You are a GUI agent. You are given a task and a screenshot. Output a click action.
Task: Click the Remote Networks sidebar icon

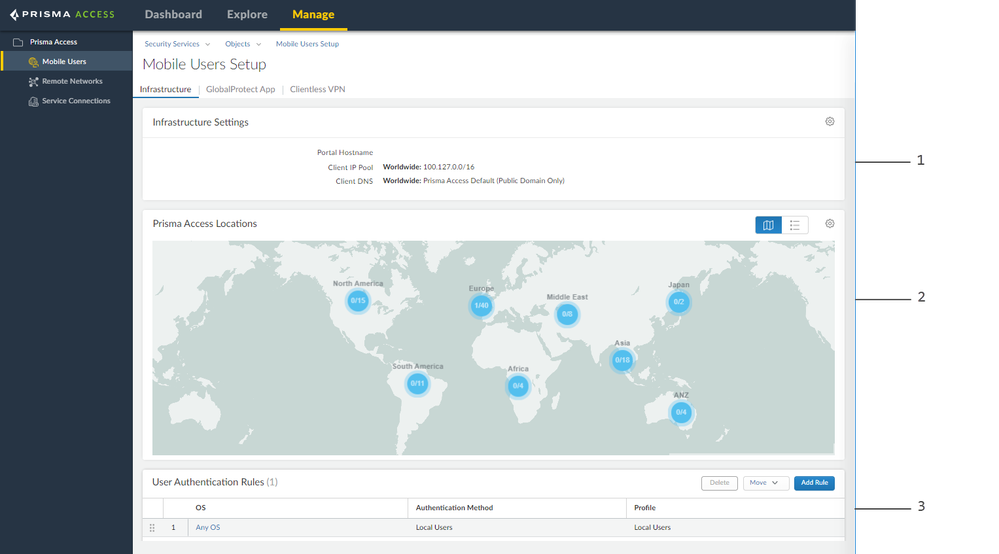coord(33,81)
